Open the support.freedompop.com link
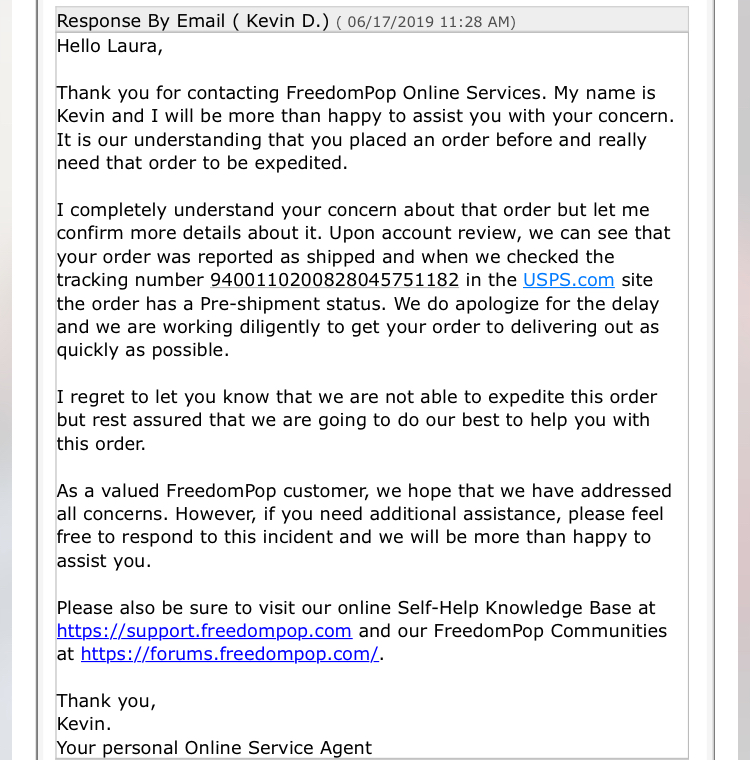Screen dimensions: 750x760 204,631
